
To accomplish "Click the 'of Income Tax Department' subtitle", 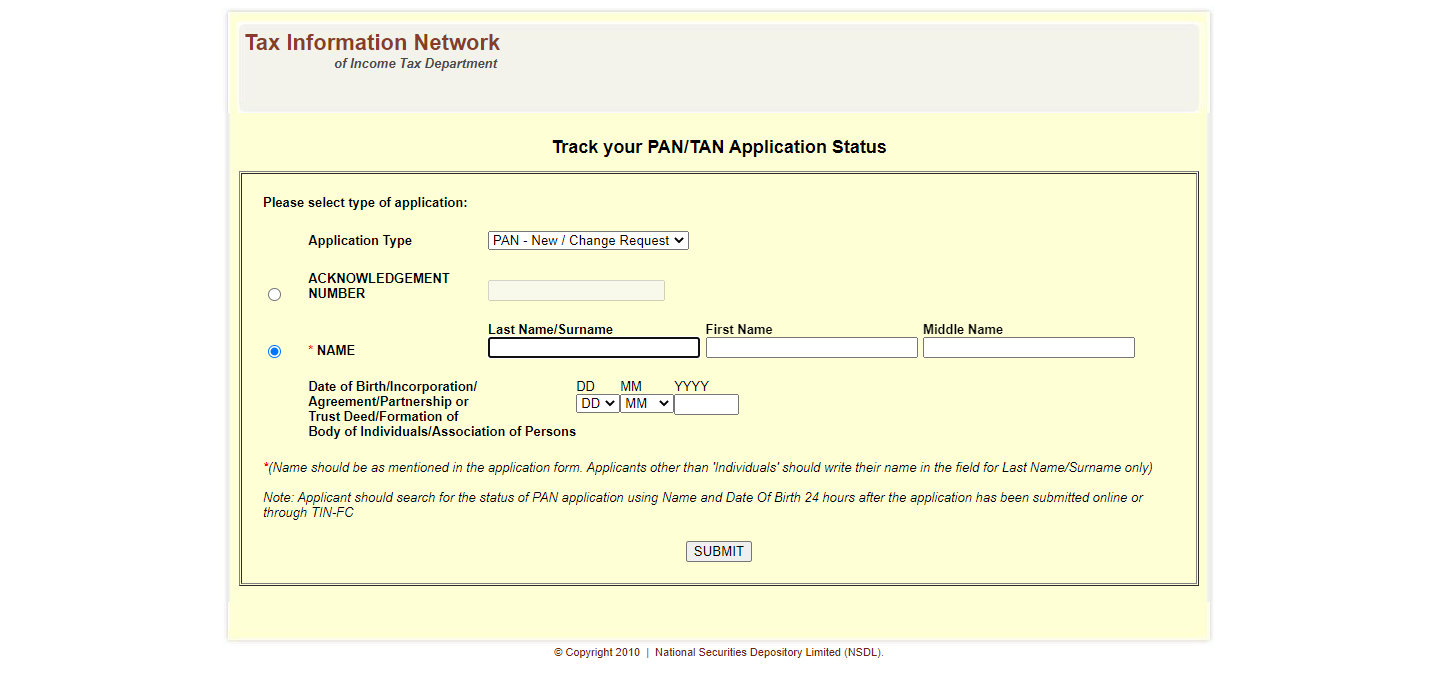I will coord(415,64).
